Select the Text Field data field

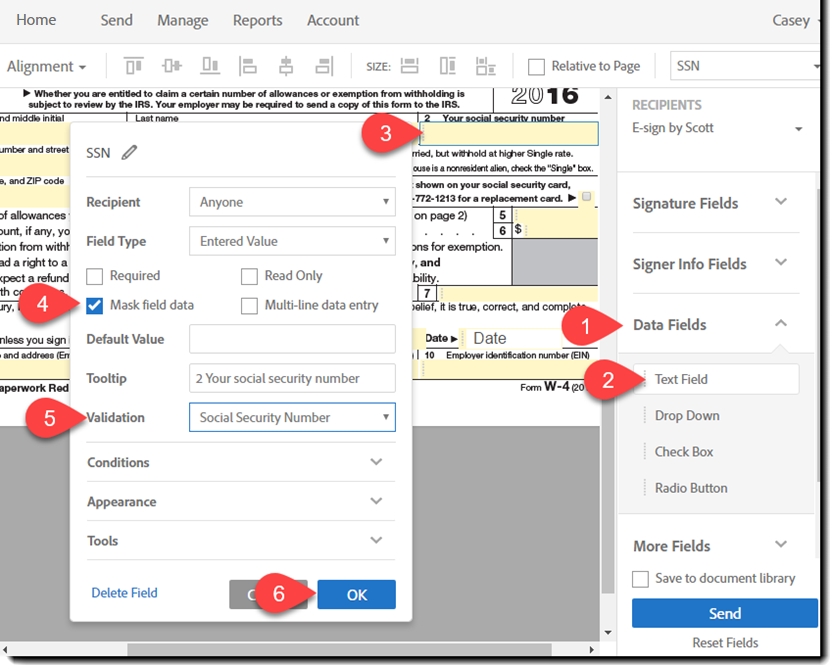(717, 379)
